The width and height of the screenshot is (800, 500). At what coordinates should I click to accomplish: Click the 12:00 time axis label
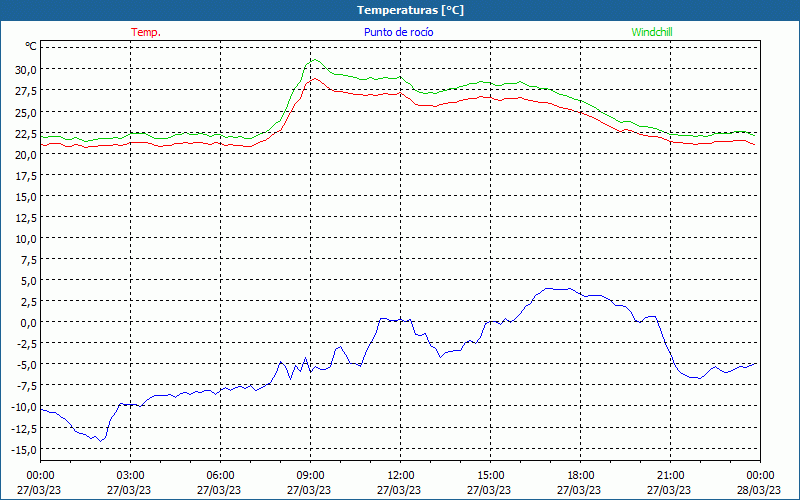point(401,476)
